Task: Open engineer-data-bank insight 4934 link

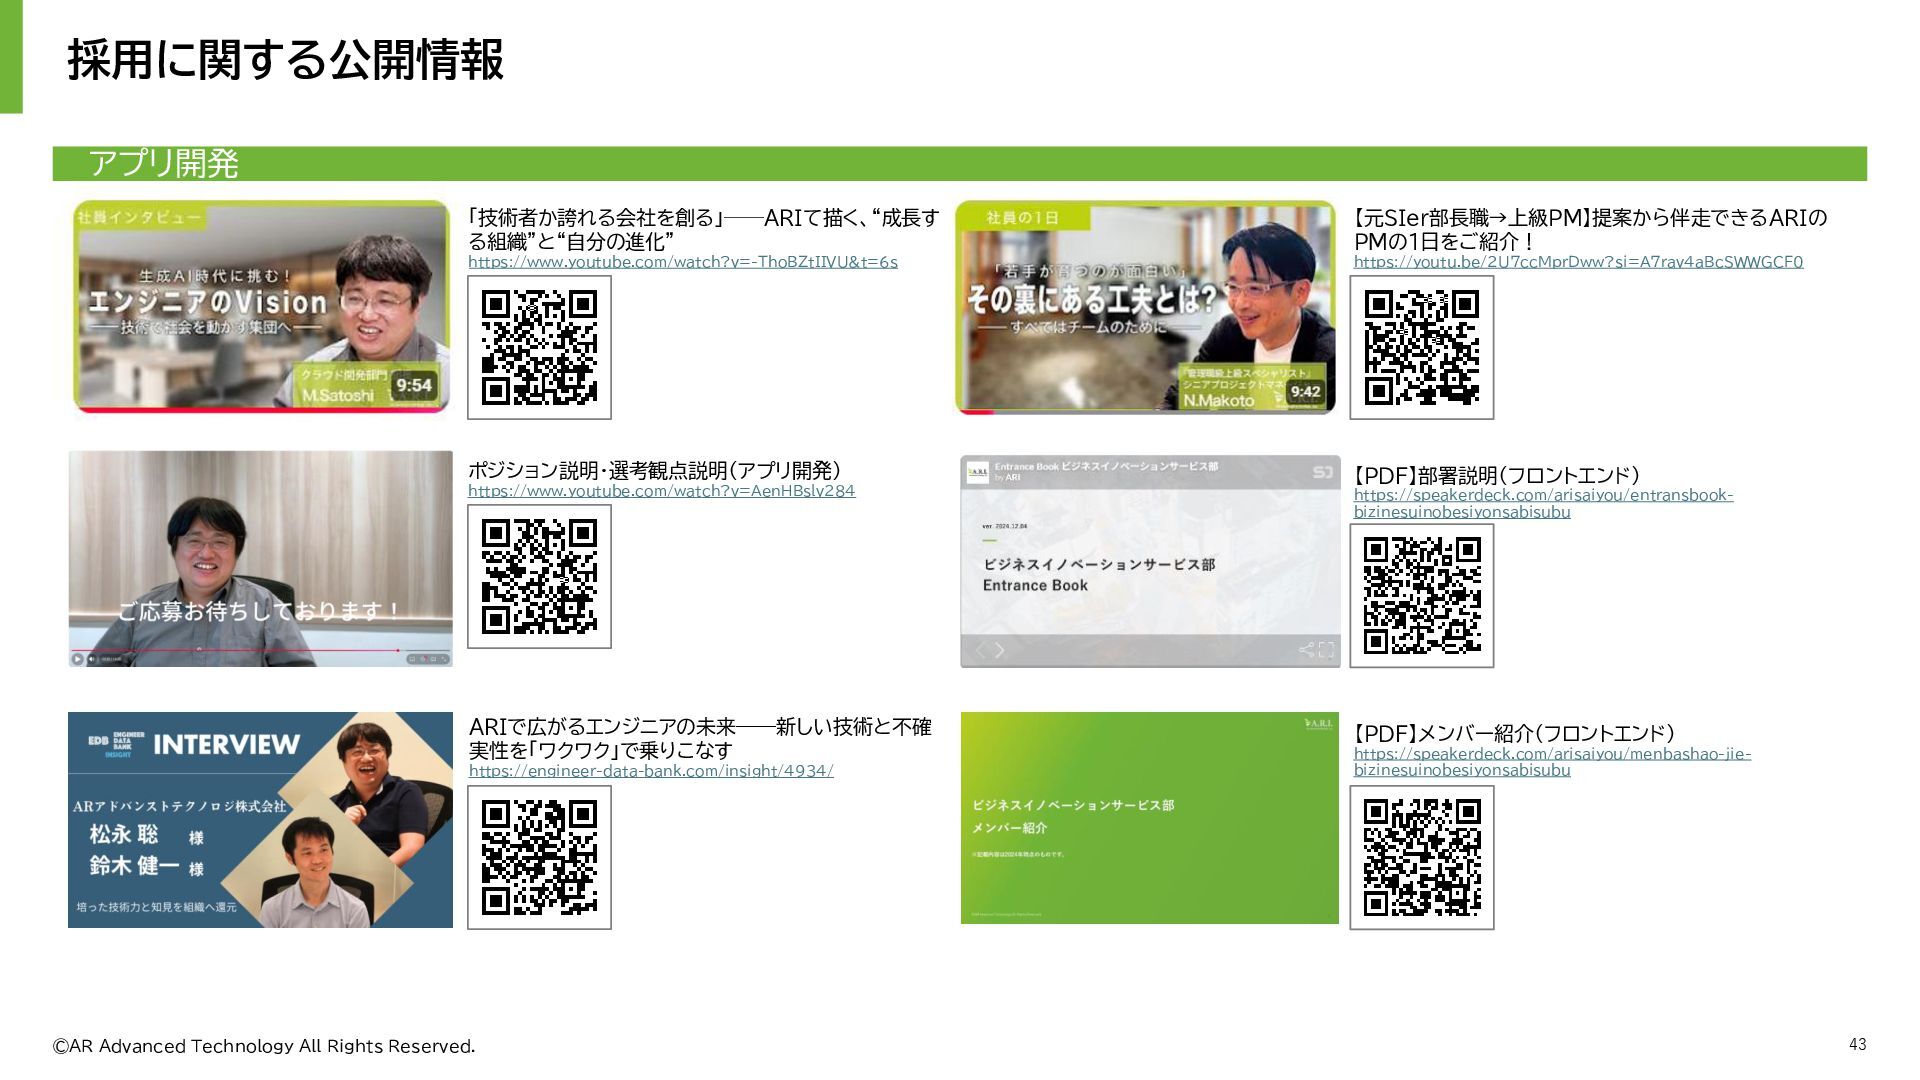Action: (650, 771)
